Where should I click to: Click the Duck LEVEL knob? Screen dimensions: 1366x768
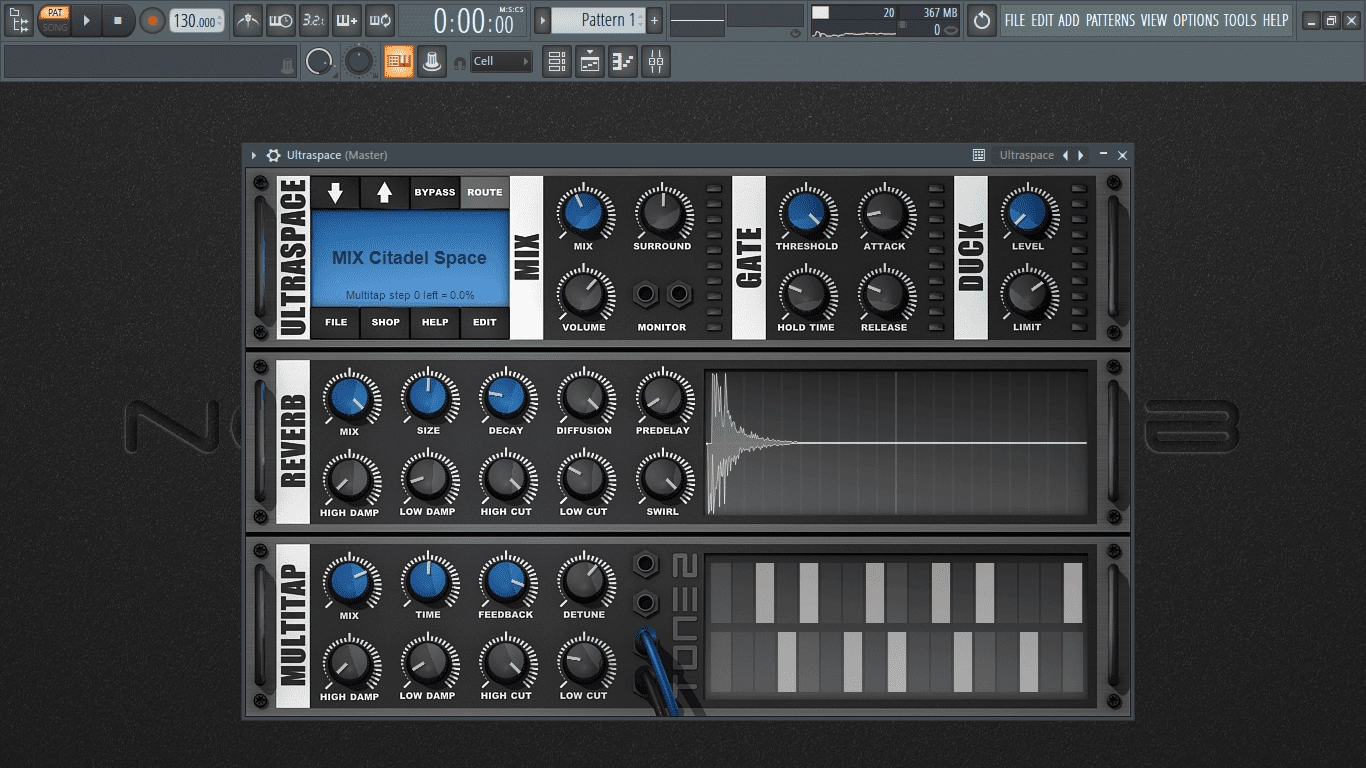(1027, 212)
